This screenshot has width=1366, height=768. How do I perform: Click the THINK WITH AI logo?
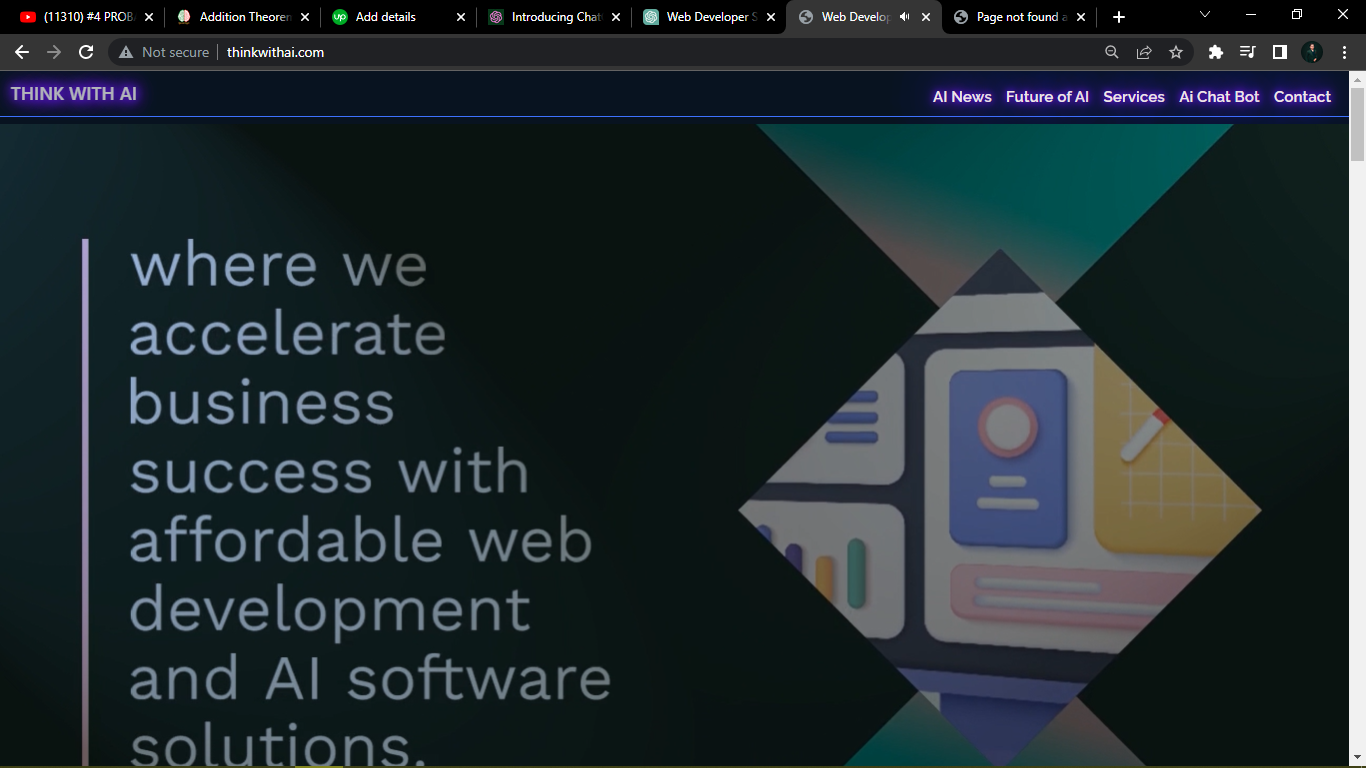tap(74, 94)
